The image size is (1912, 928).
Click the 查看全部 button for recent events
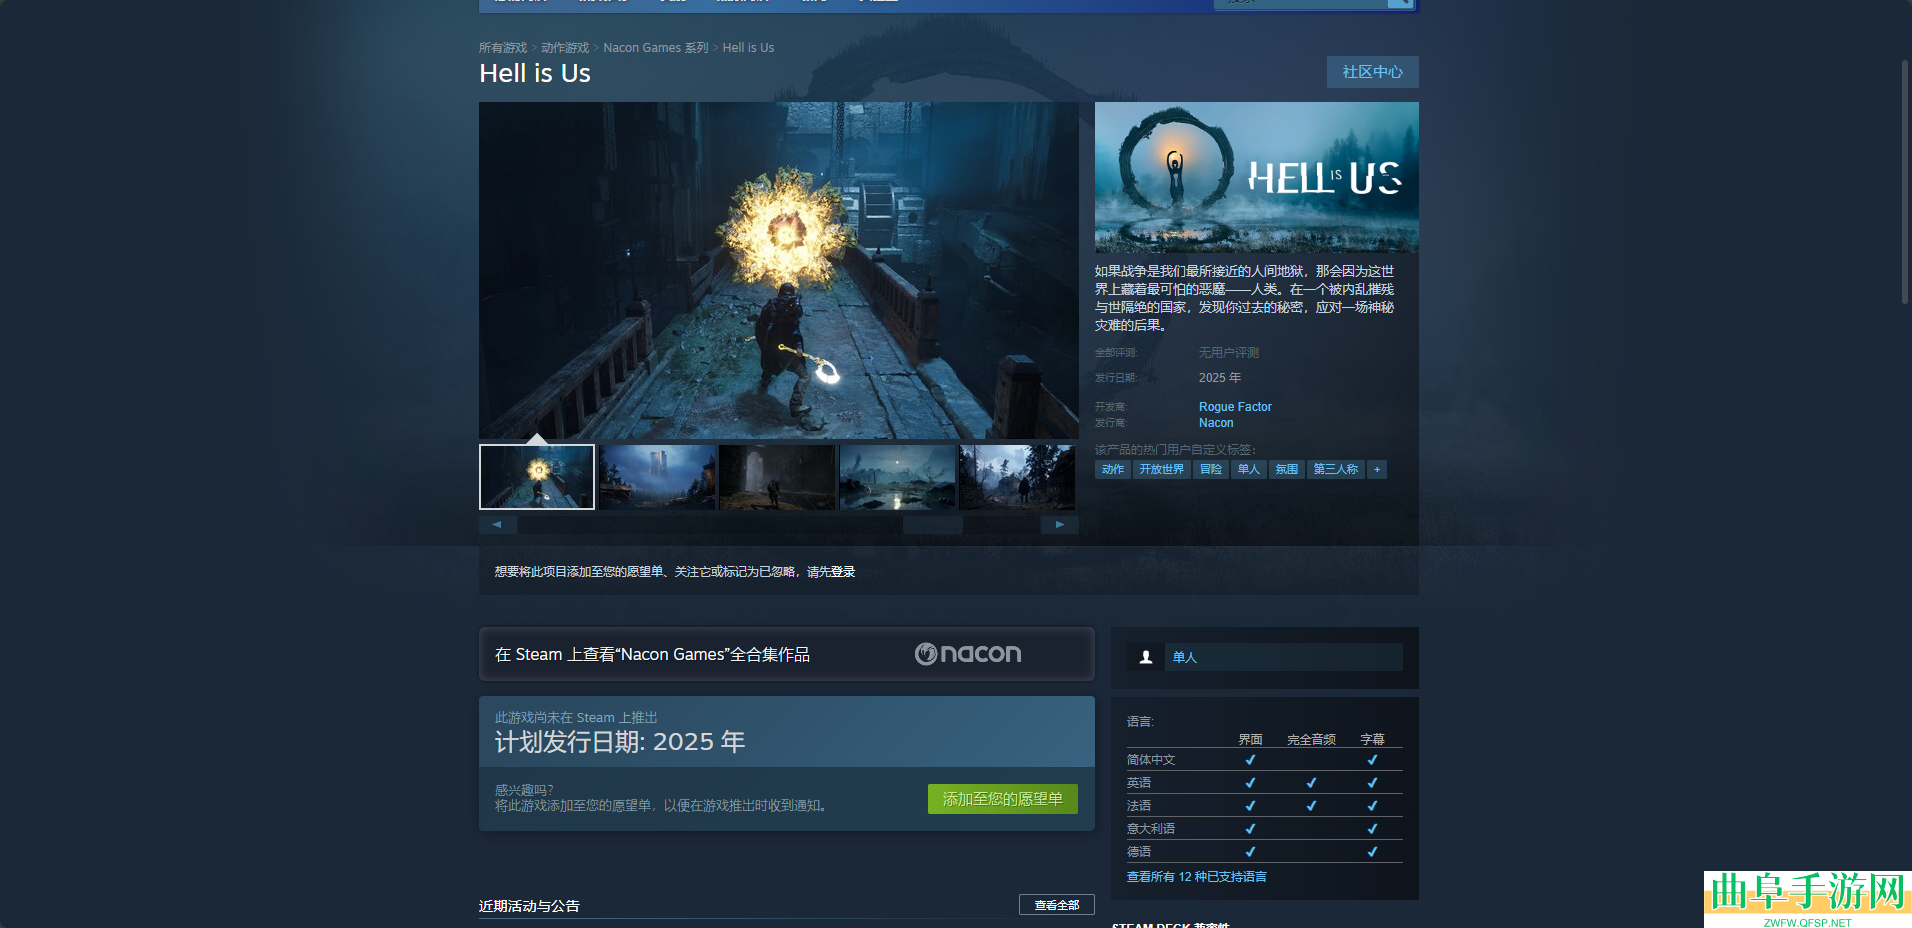(1057, 905)
